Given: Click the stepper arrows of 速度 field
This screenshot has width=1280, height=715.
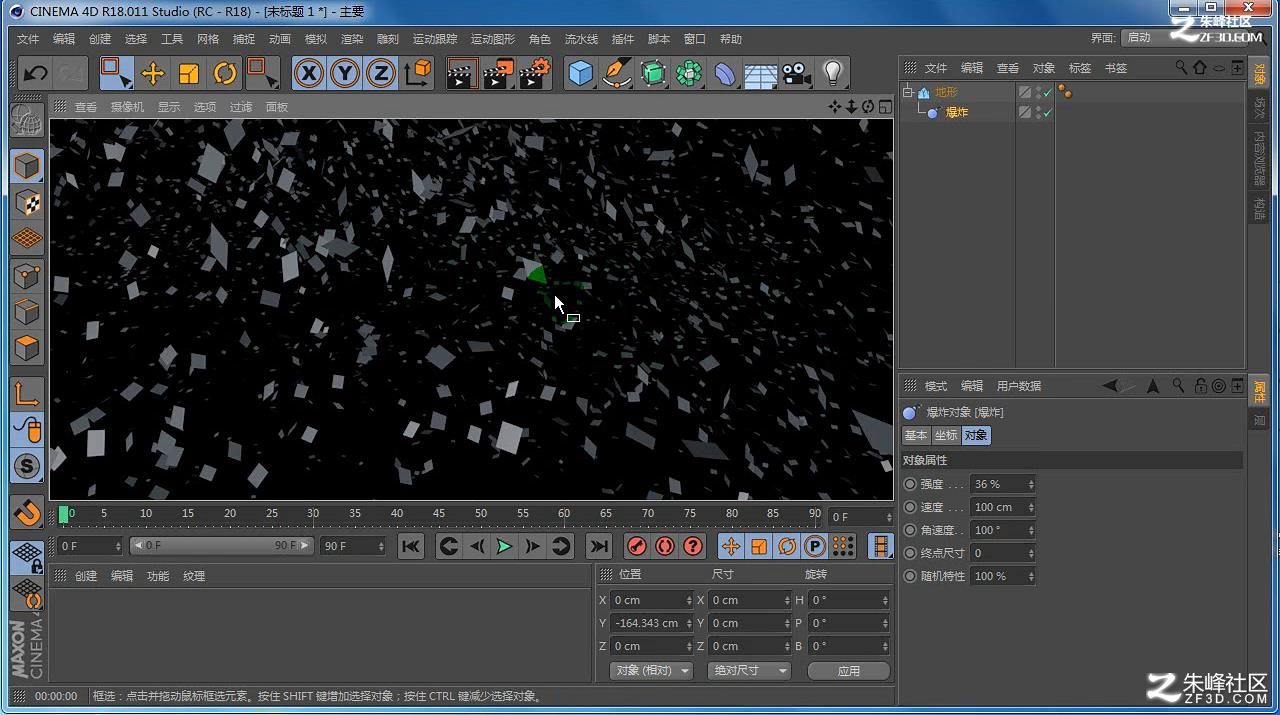Looking at the screenshot, I should coord(1031,507).
